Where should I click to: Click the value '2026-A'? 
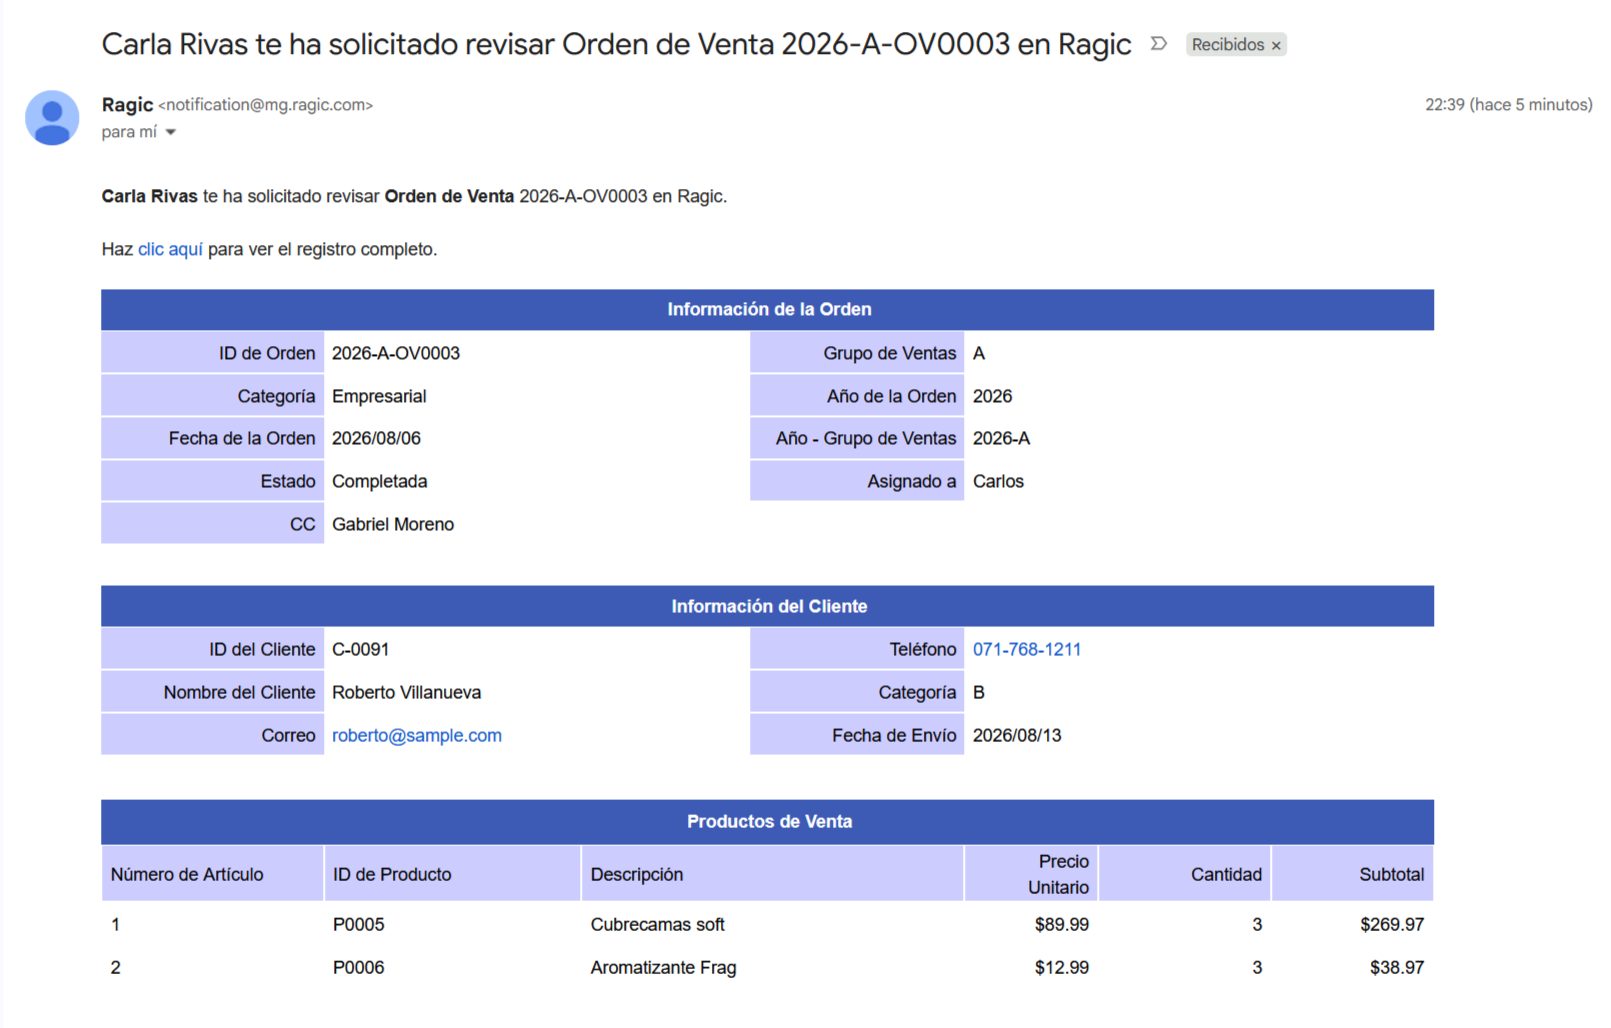(x=1001, y=438)
